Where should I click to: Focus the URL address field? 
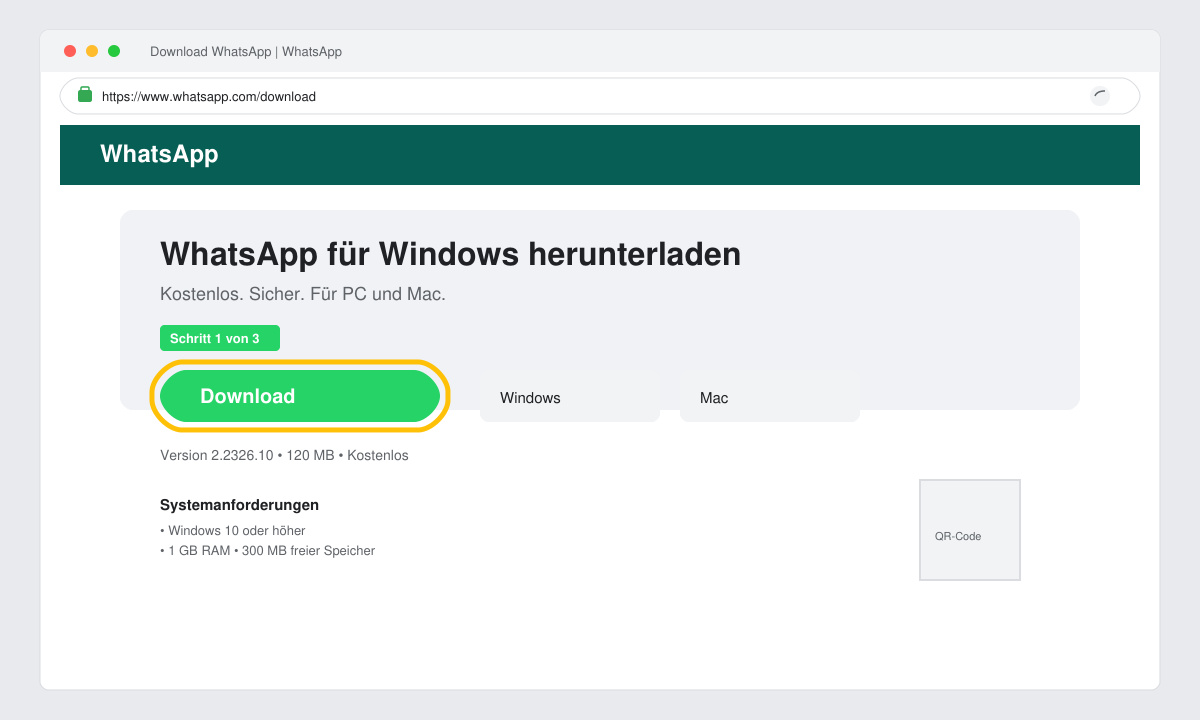(600, 96)
